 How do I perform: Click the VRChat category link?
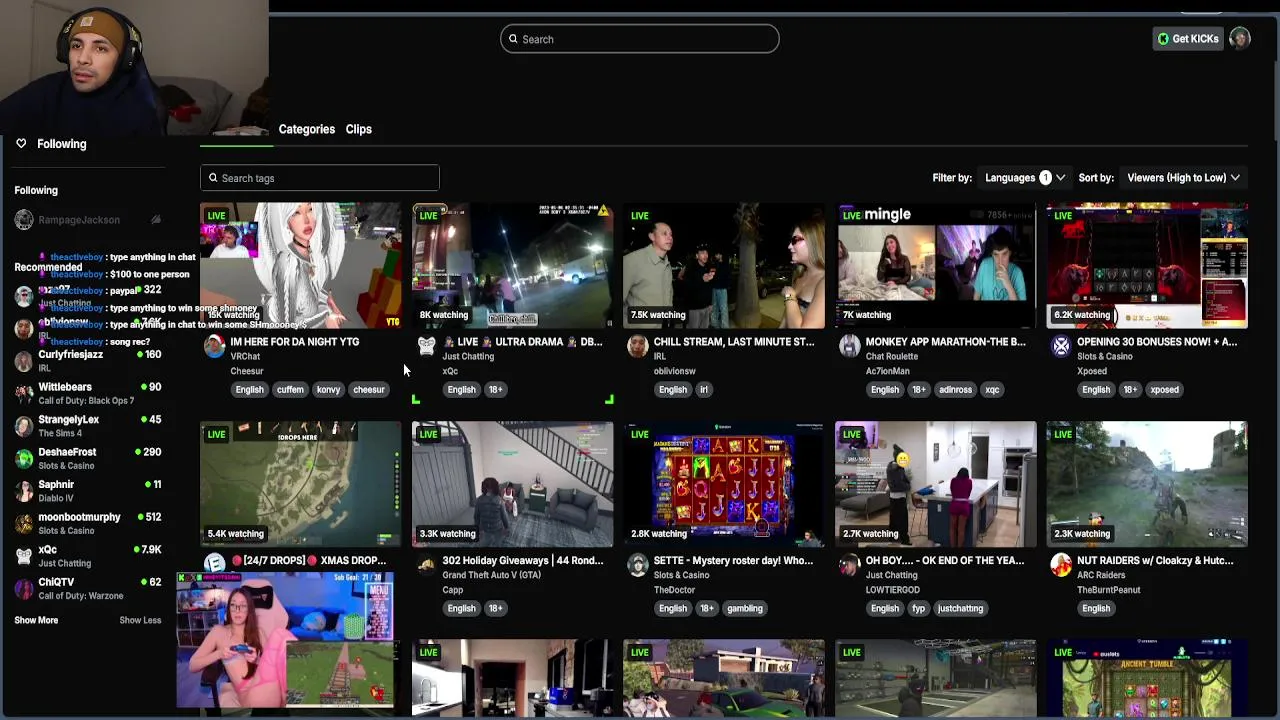(x=245, y=357)
